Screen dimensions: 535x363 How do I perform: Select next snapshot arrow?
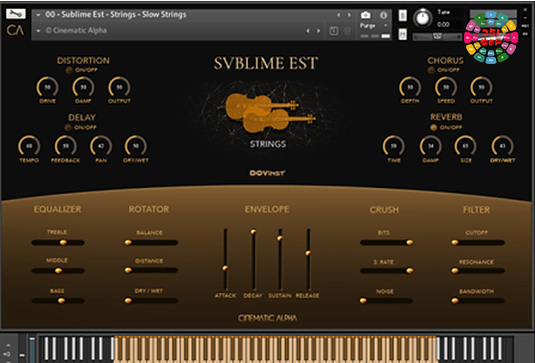pos(318,31)
